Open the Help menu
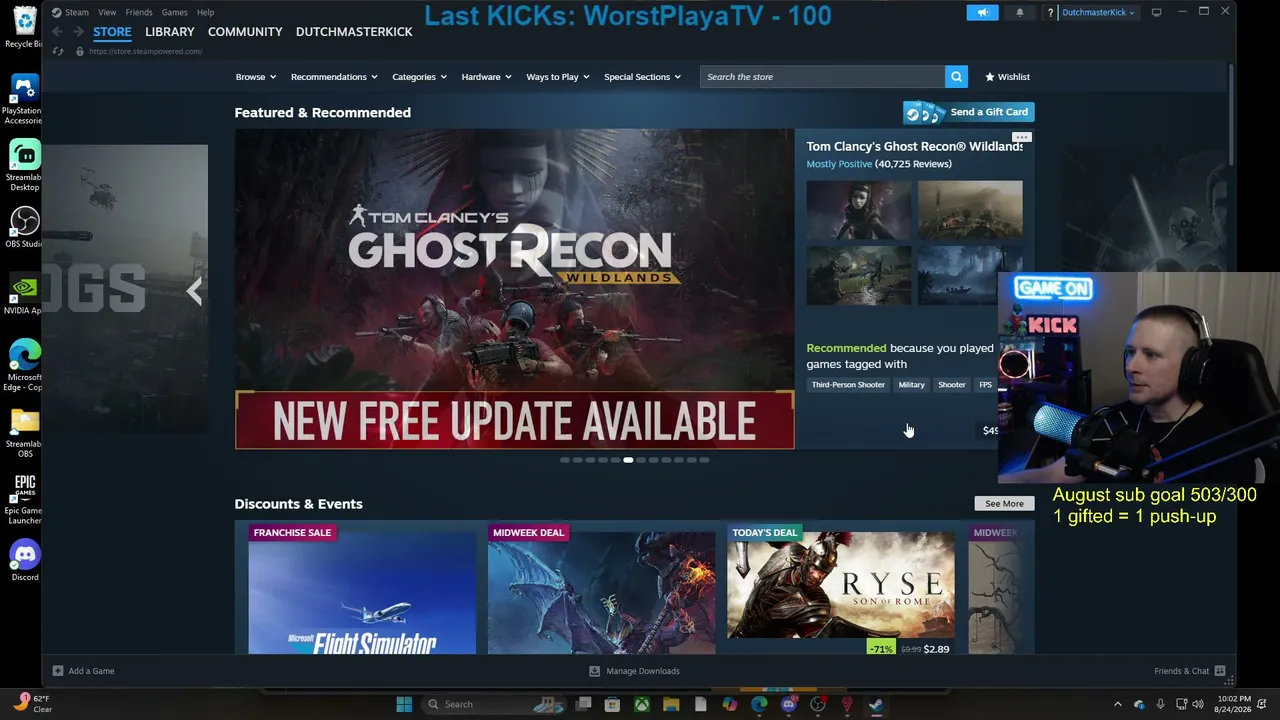Viewport: 1280px width, 720px height. pyautogui.click(x=205, y=12)
